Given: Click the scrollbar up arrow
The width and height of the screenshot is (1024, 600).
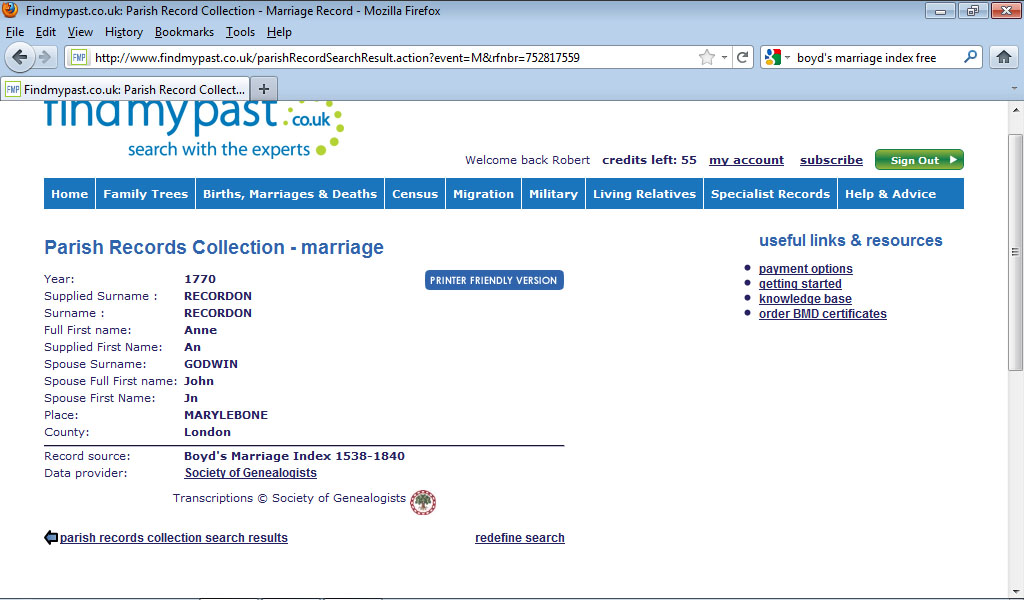Looking at the screenshot, I should coord(1015,110).
